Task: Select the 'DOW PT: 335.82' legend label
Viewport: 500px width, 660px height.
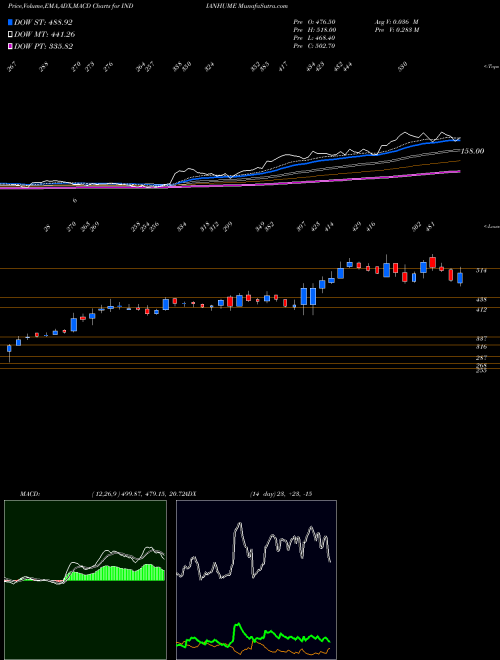Action: click(x=44, y=46)
